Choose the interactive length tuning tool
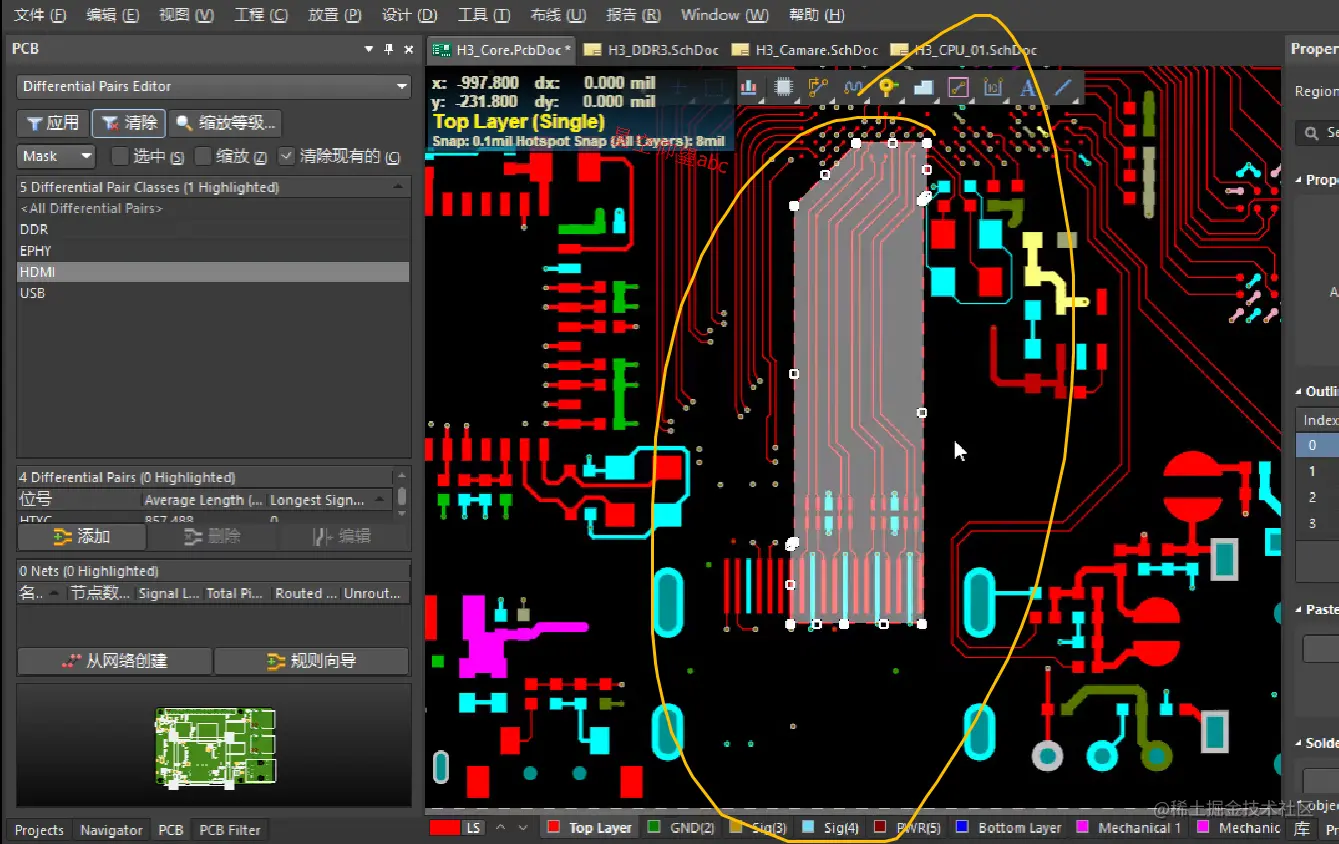The width and height of the screenshot is (1339, 844). (853, 87)
